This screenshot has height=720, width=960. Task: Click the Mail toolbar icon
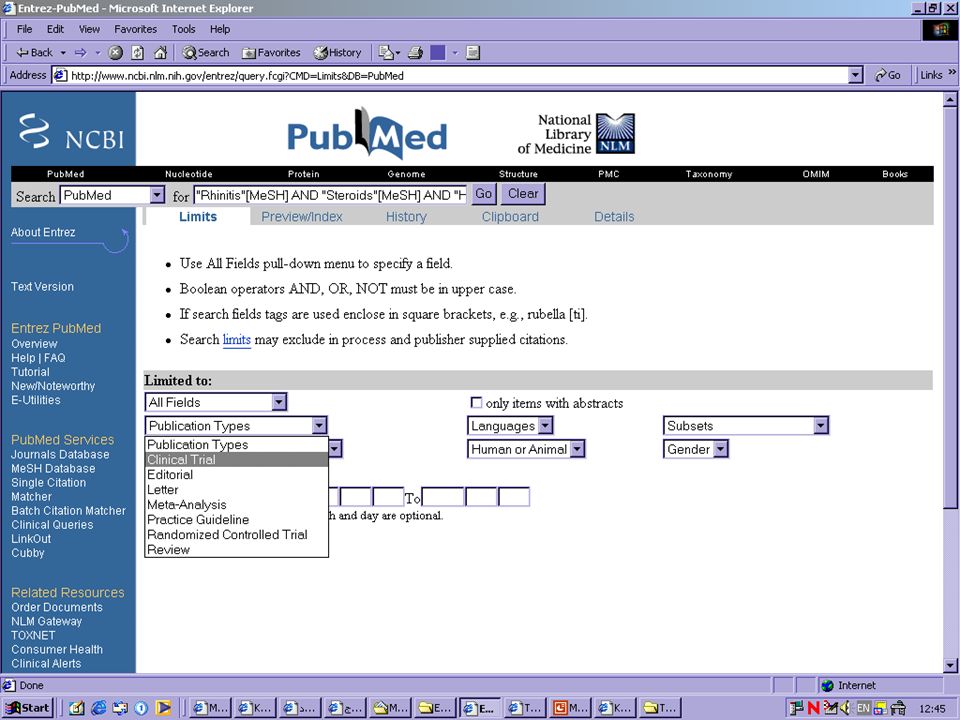[386, 53]
